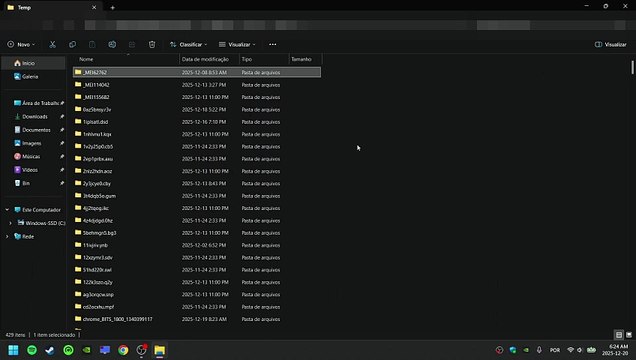636x360 pixels.
Task: Open Downloads in the sidebar
Action: tap(34, 117)
